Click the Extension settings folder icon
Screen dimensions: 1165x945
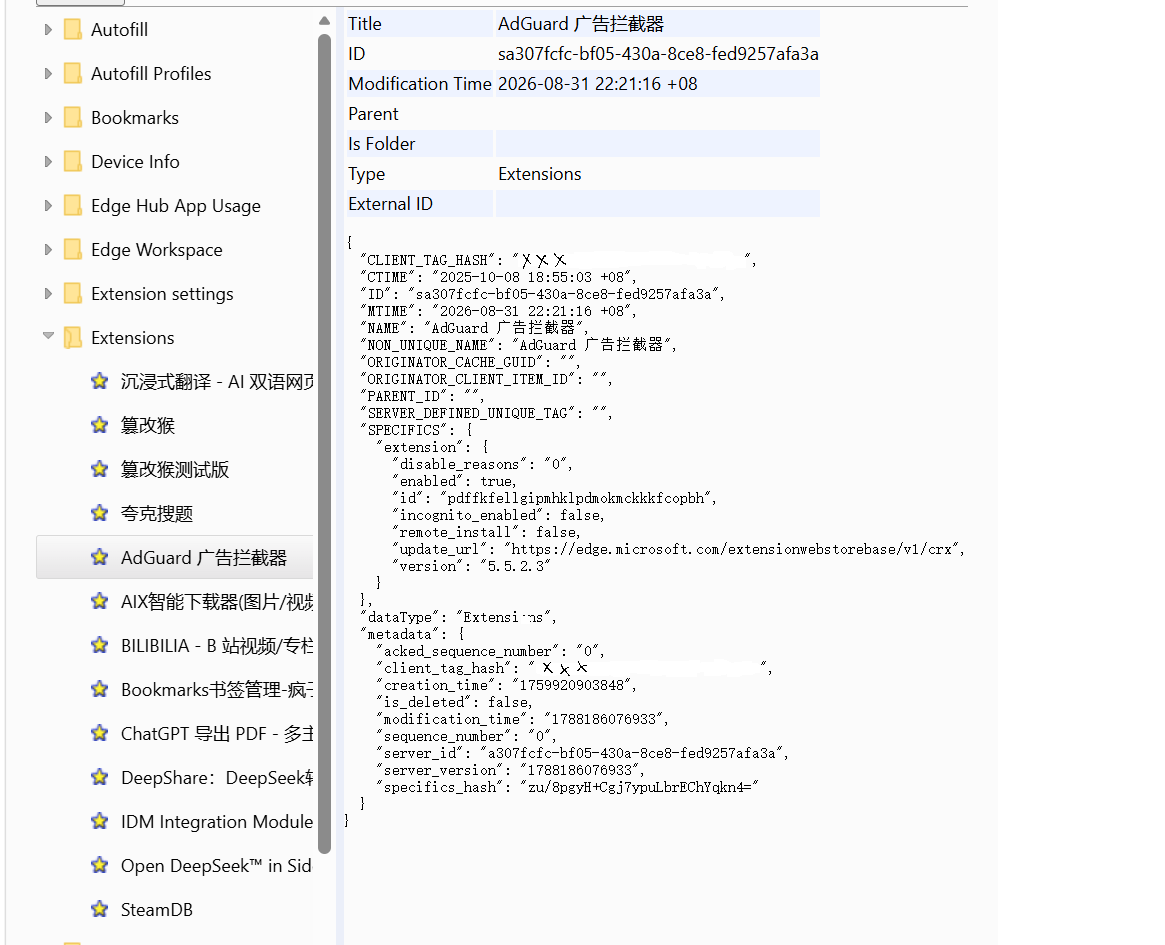(73, 293)
